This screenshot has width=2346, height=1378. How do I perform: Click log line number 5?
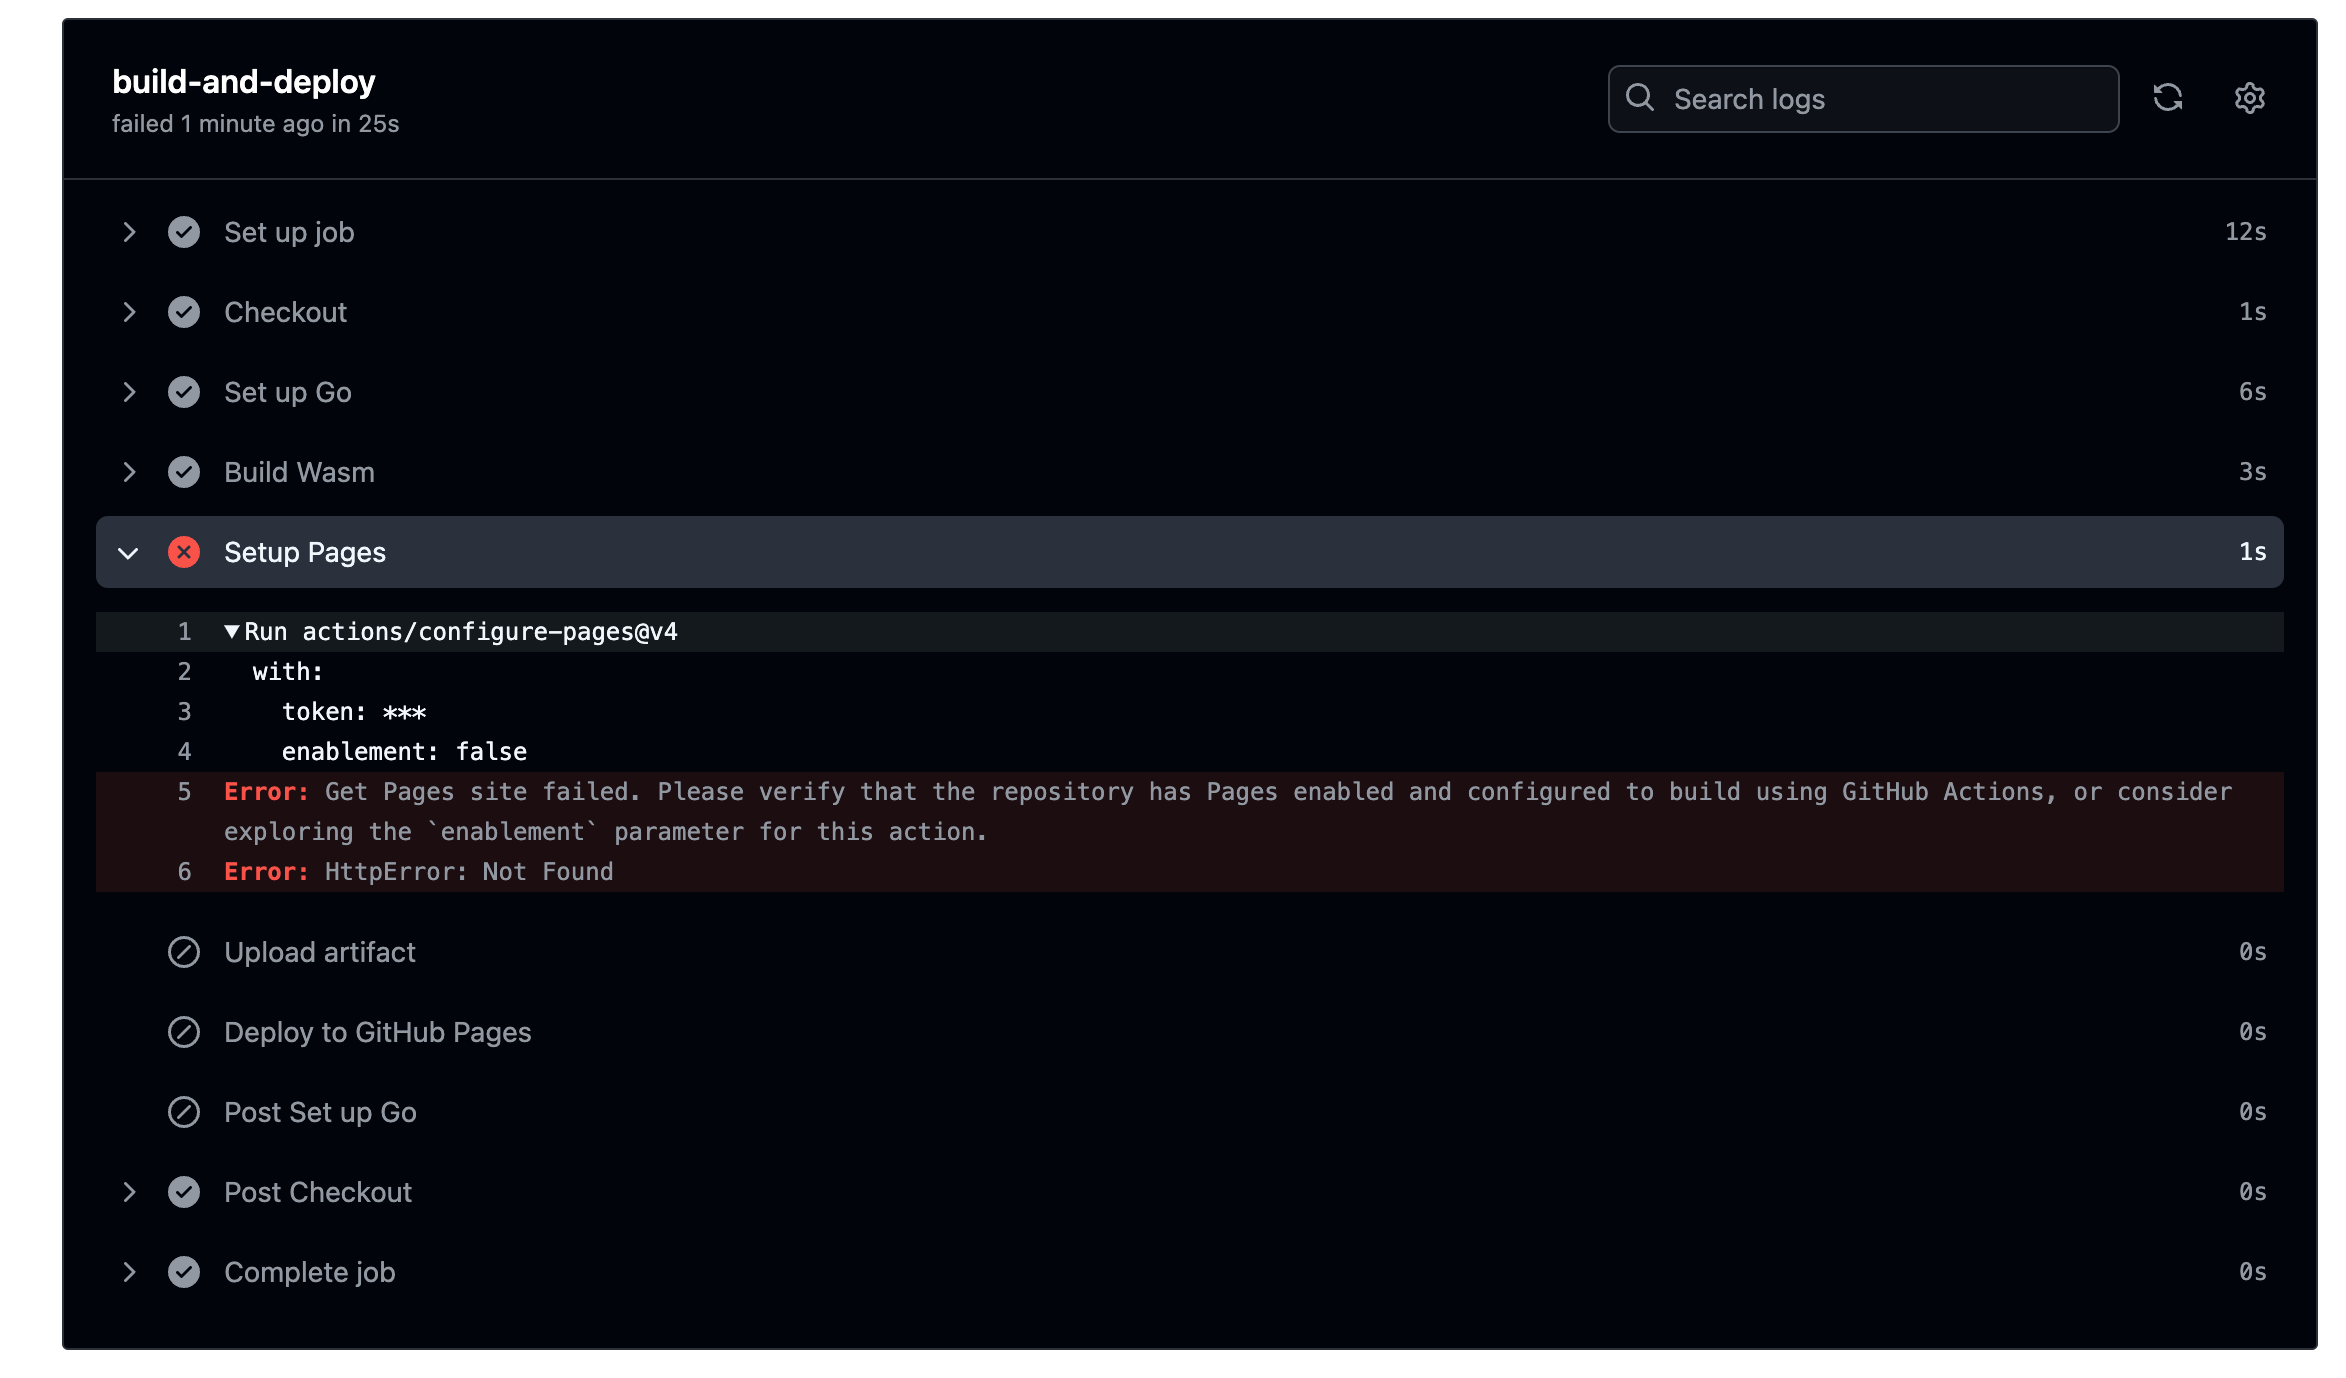pos(185,792)
